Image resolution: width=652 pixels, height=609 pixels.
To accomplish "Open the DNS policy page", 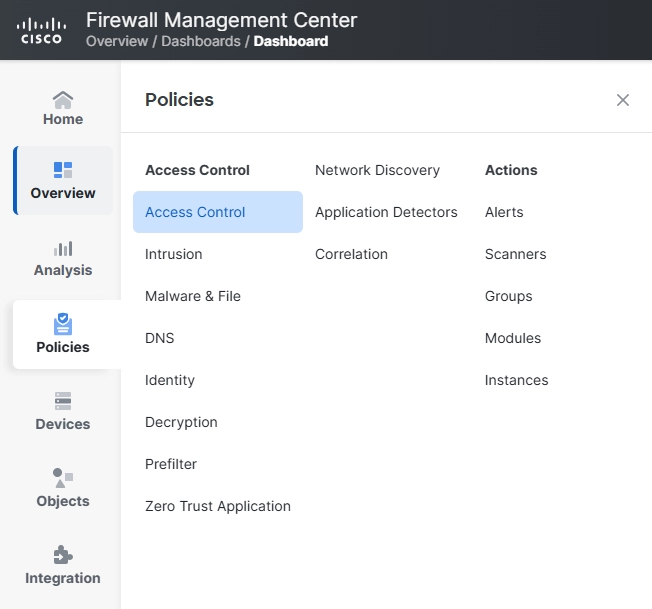I will pyautogui.click(x=160, y=338).
